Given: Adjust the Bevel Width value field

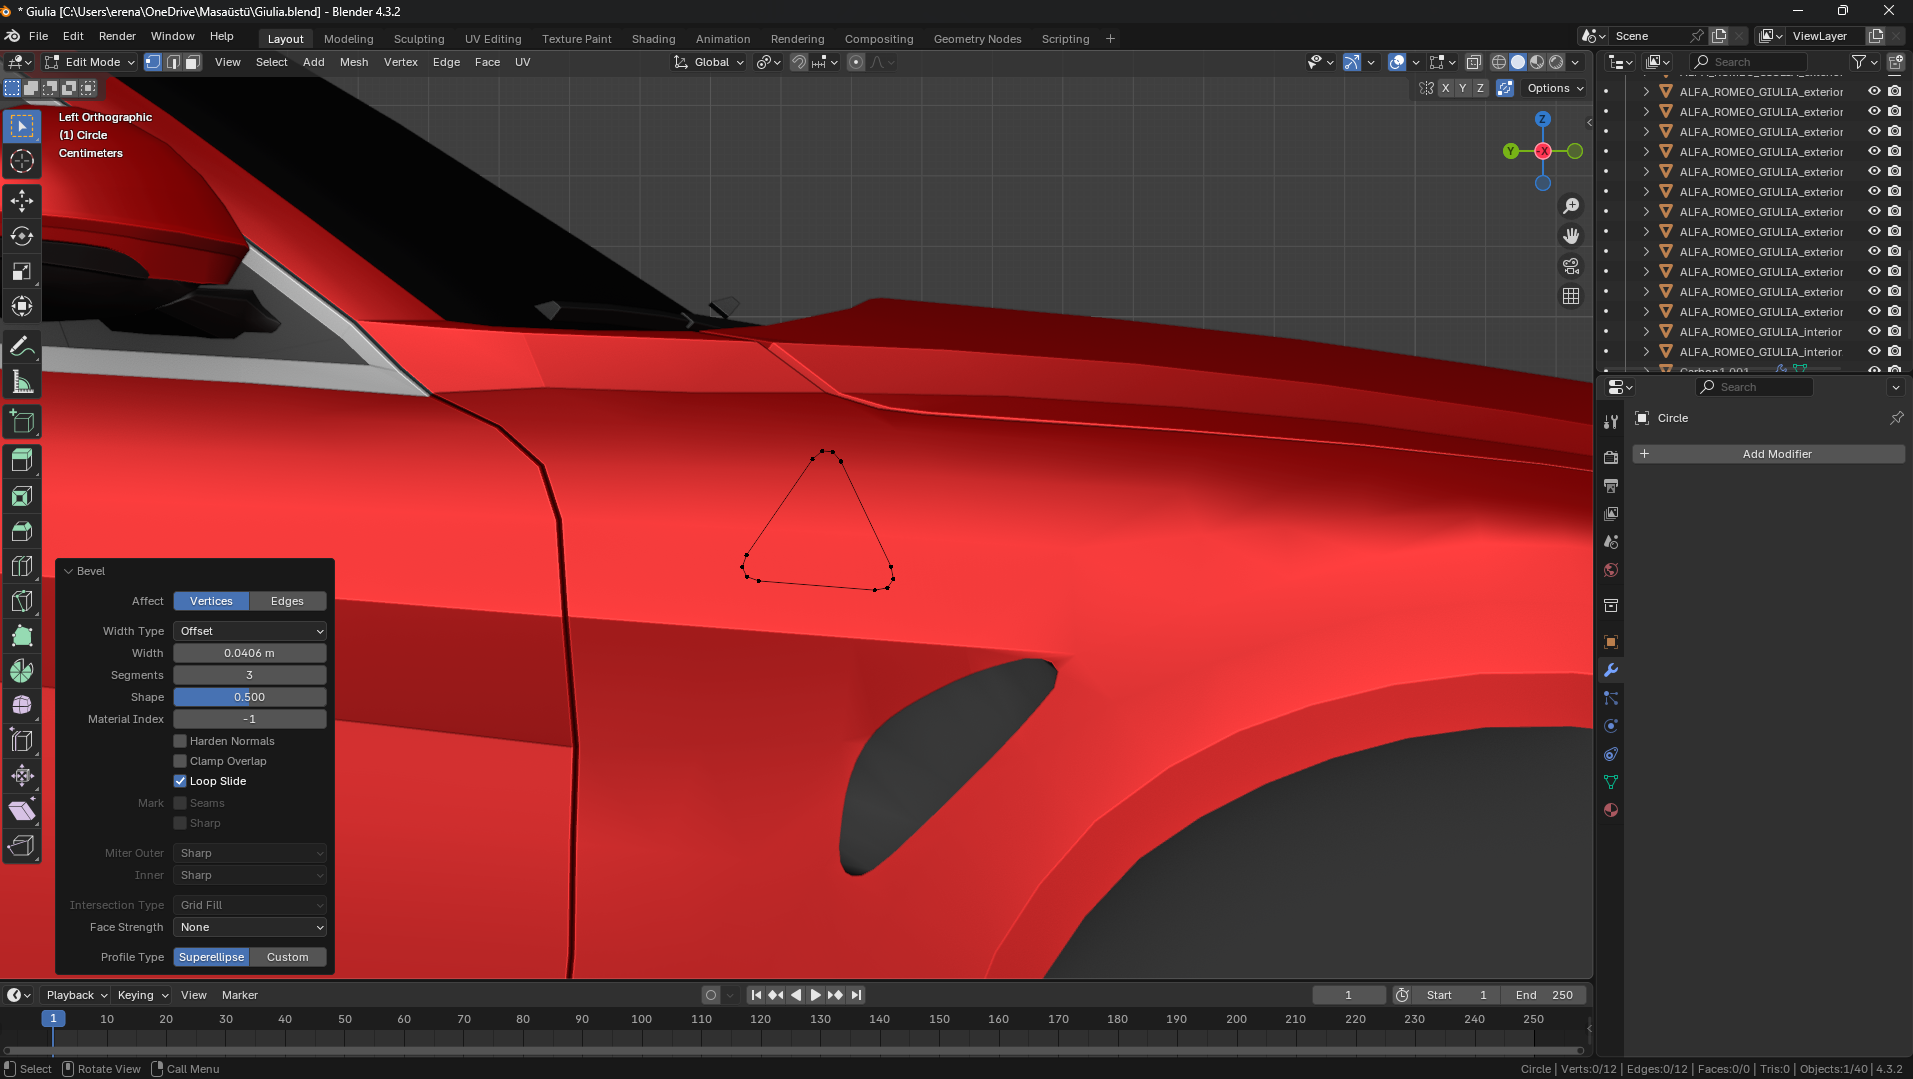Looking at the screenshot, I should [x=250, y=653].
